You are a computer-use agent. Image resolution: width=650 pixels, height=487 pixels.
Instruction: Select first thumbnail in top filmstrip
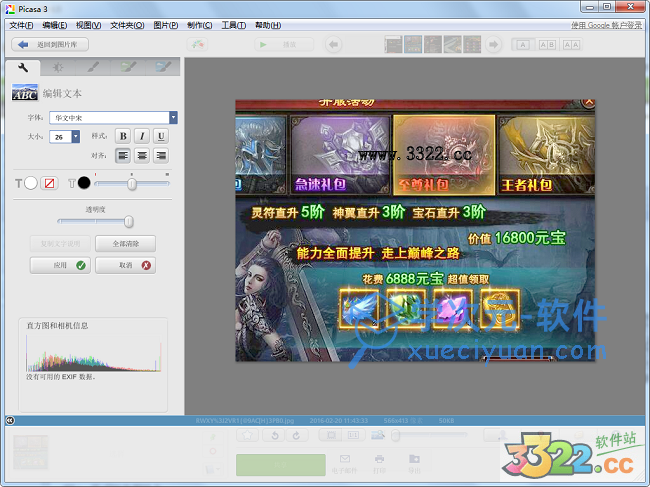(x=393, y=44)
